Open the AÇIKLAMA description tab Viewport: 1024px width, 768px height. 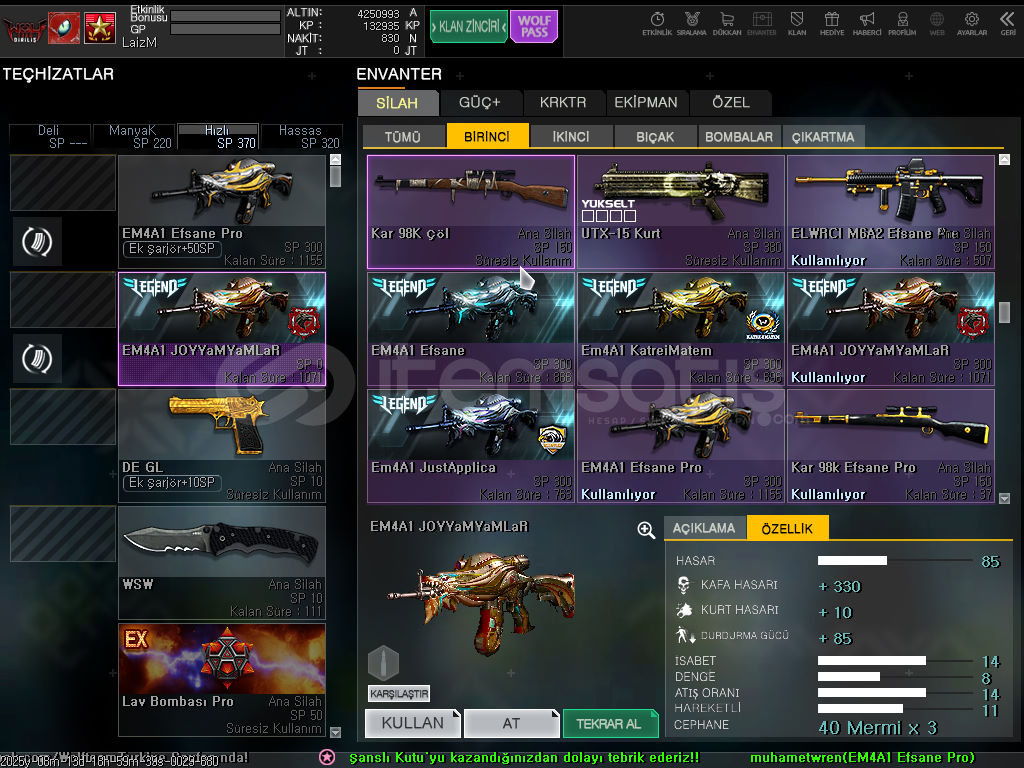tap(704, 528)
